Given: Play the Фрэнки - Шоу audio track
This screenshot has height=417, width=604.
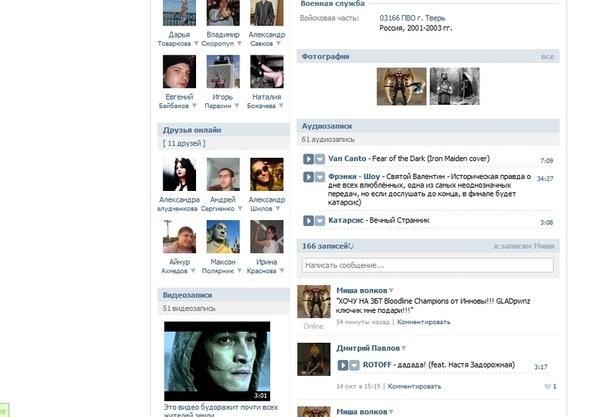Looking at the screenshot, I should (309, 178).
